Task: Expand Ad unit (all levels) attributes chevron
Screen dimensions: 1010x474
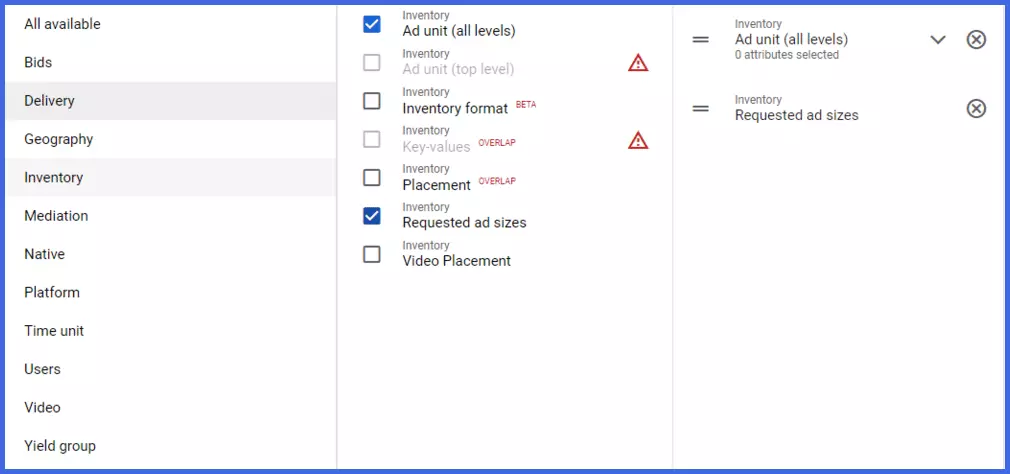Action: pyautogui.click(x=938, y=40)
